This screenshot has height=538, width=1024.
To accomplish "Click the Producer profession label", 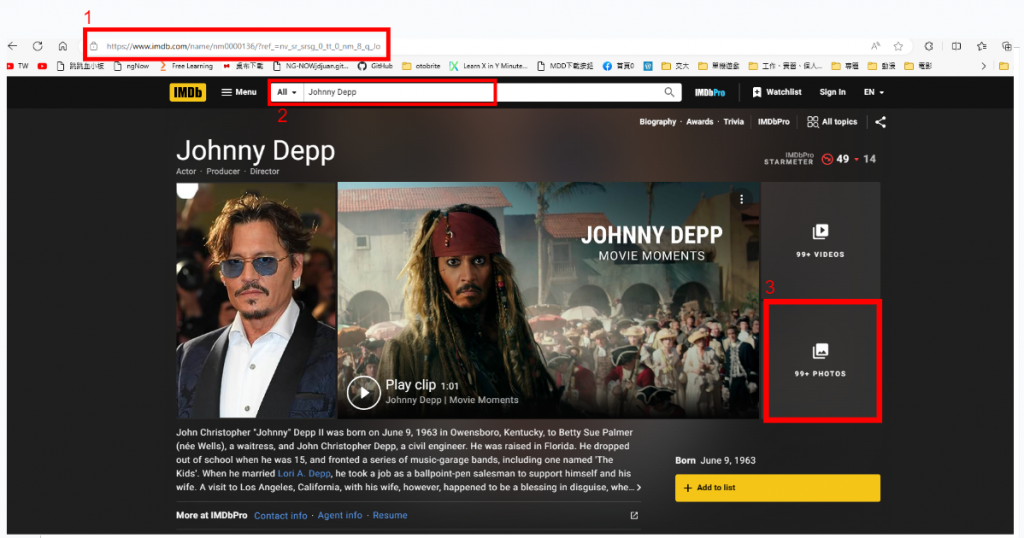I will 223,172.
